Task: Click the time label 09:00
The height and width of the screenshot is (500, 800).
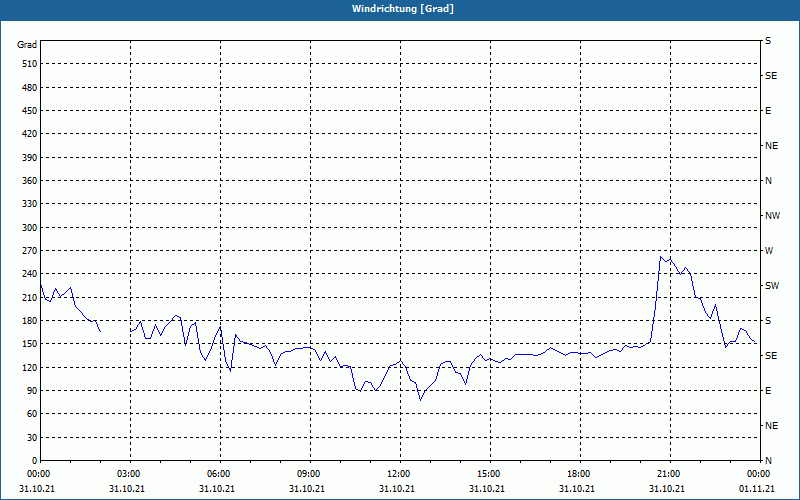Action: [310, 473]
